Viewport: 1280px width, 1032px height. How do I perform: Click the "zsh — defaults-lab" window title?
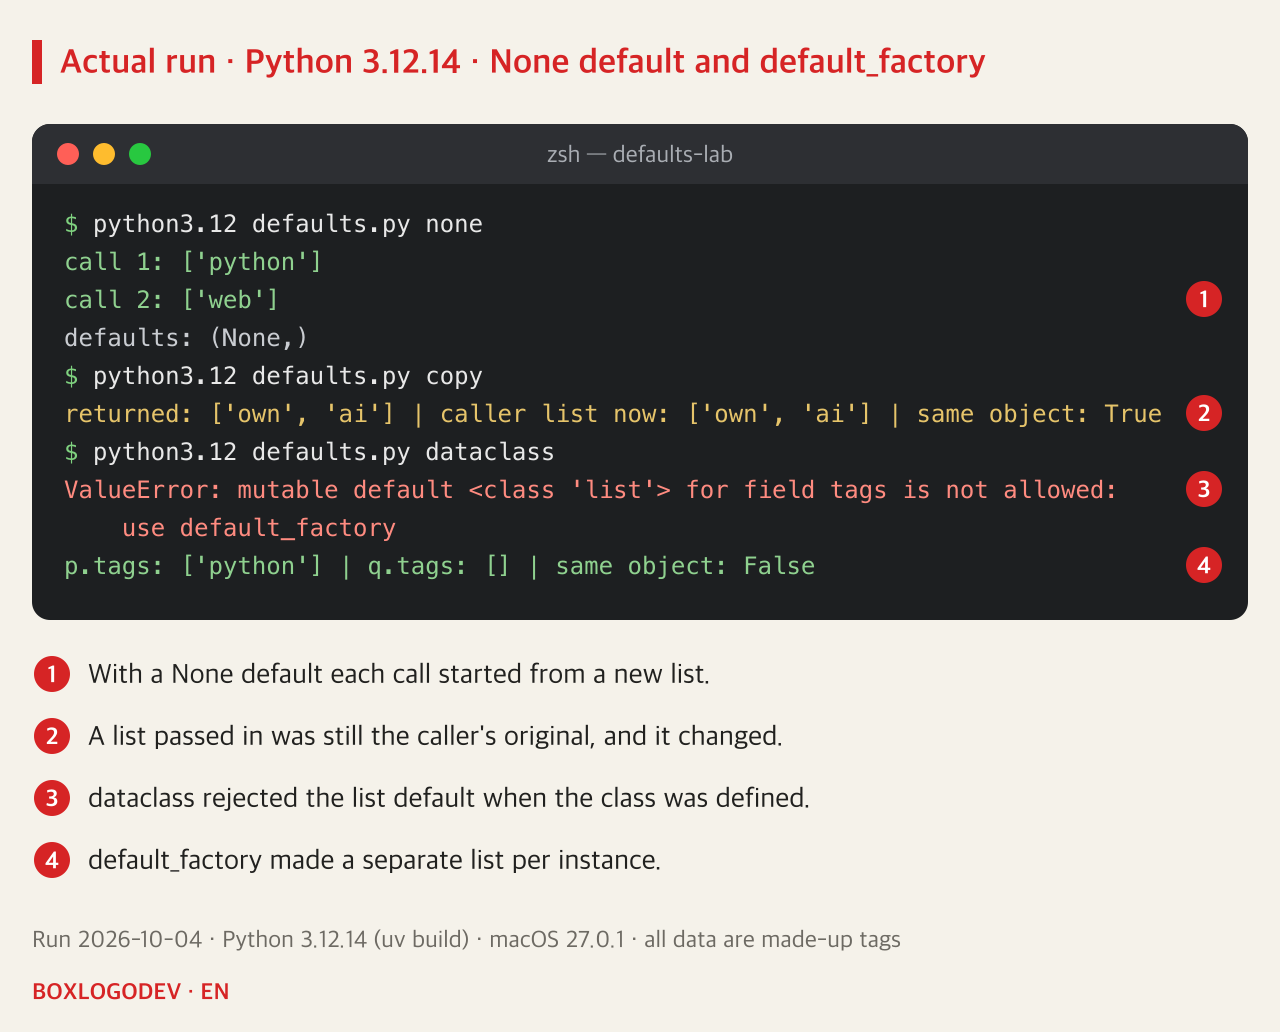tap(640, 154)
